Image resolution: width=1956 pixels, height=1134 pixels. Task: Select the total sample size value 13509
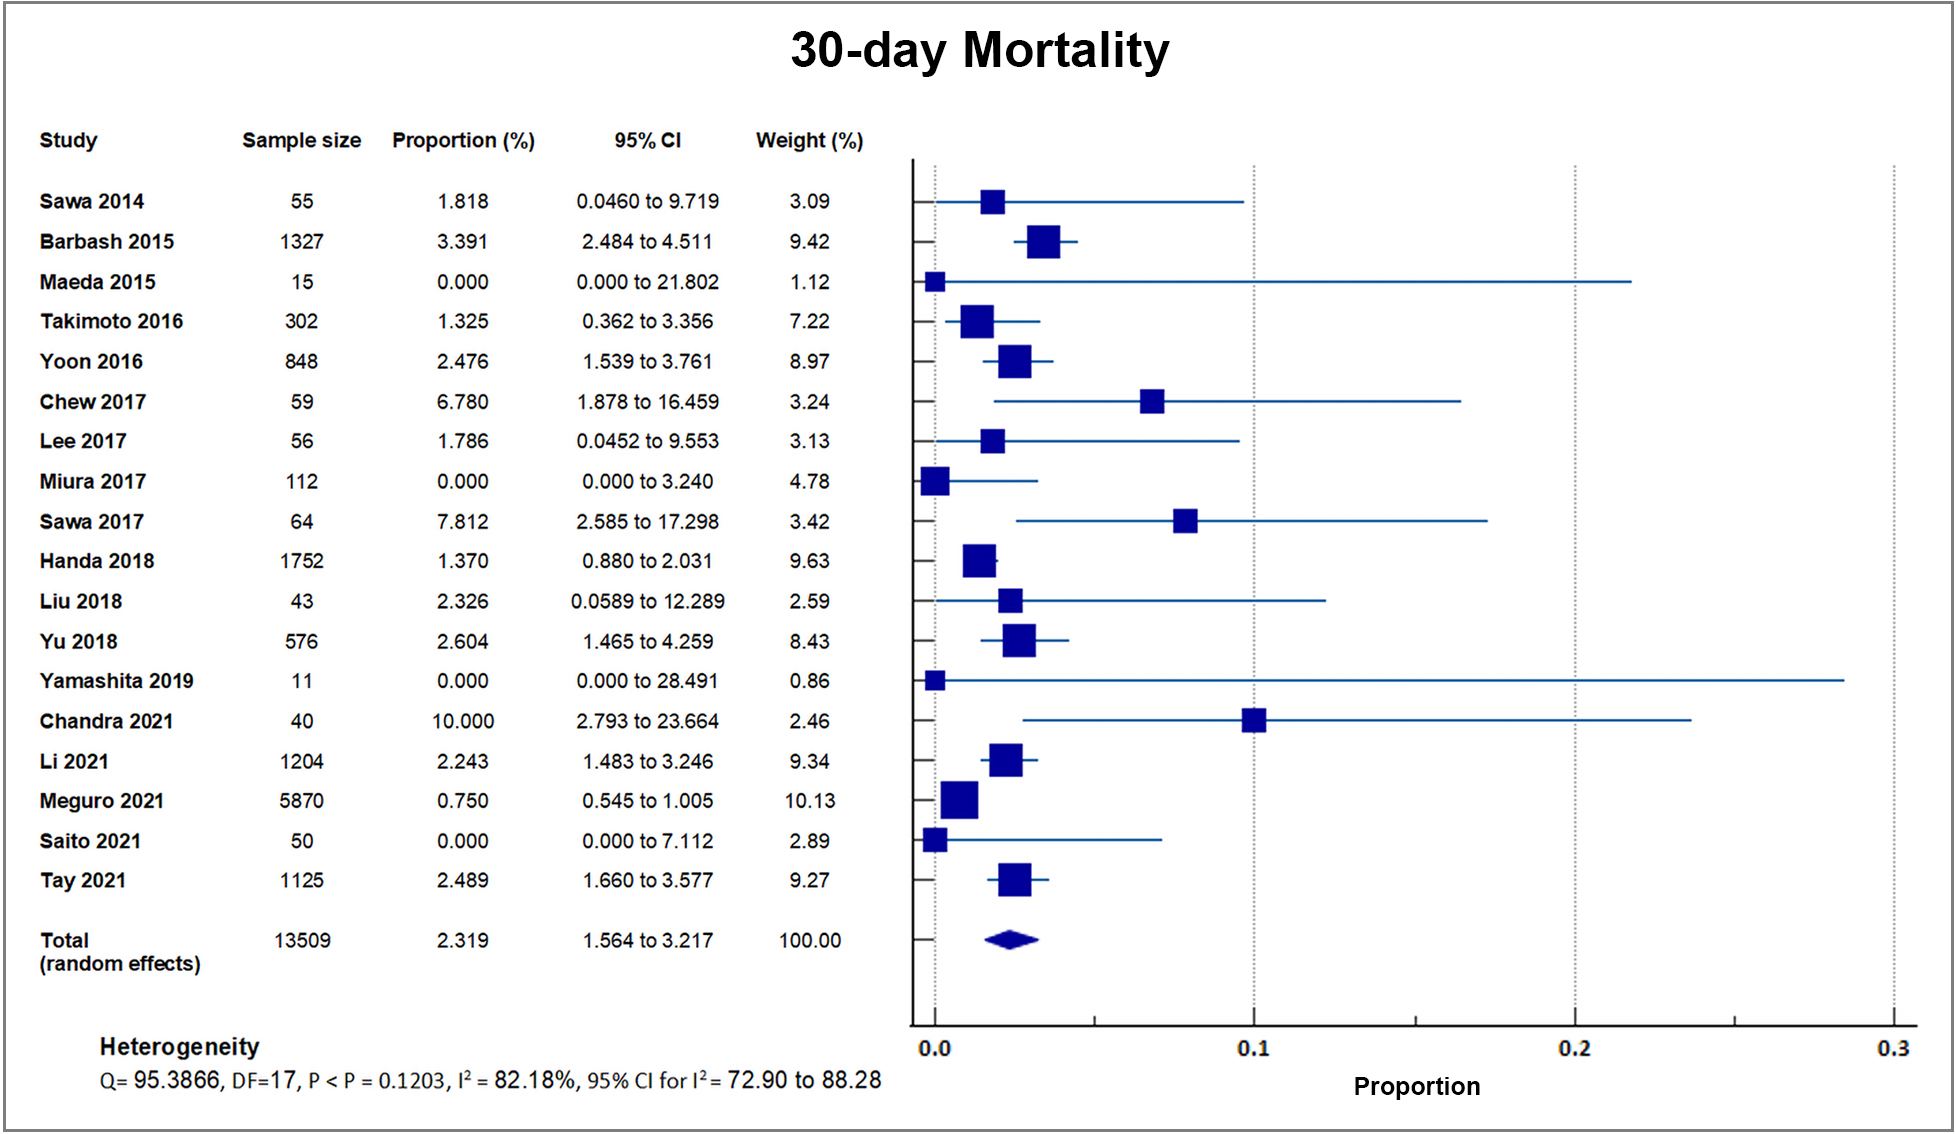tap(302, 940)
